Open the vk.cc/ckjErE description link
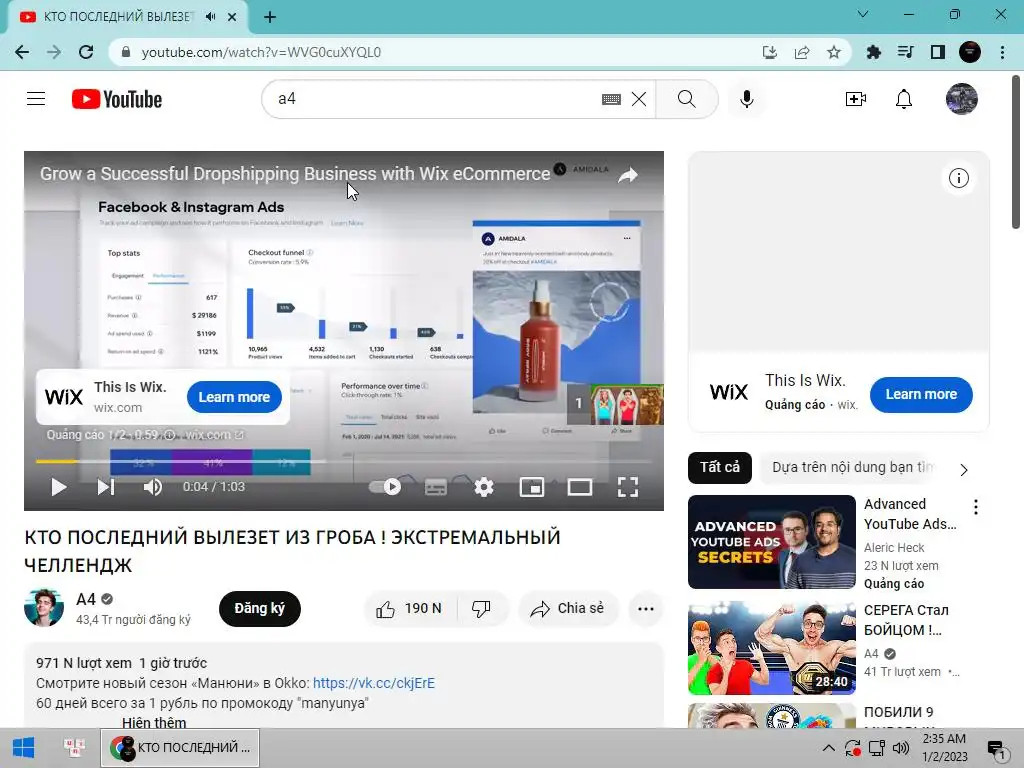 click(x=374, y=683)
